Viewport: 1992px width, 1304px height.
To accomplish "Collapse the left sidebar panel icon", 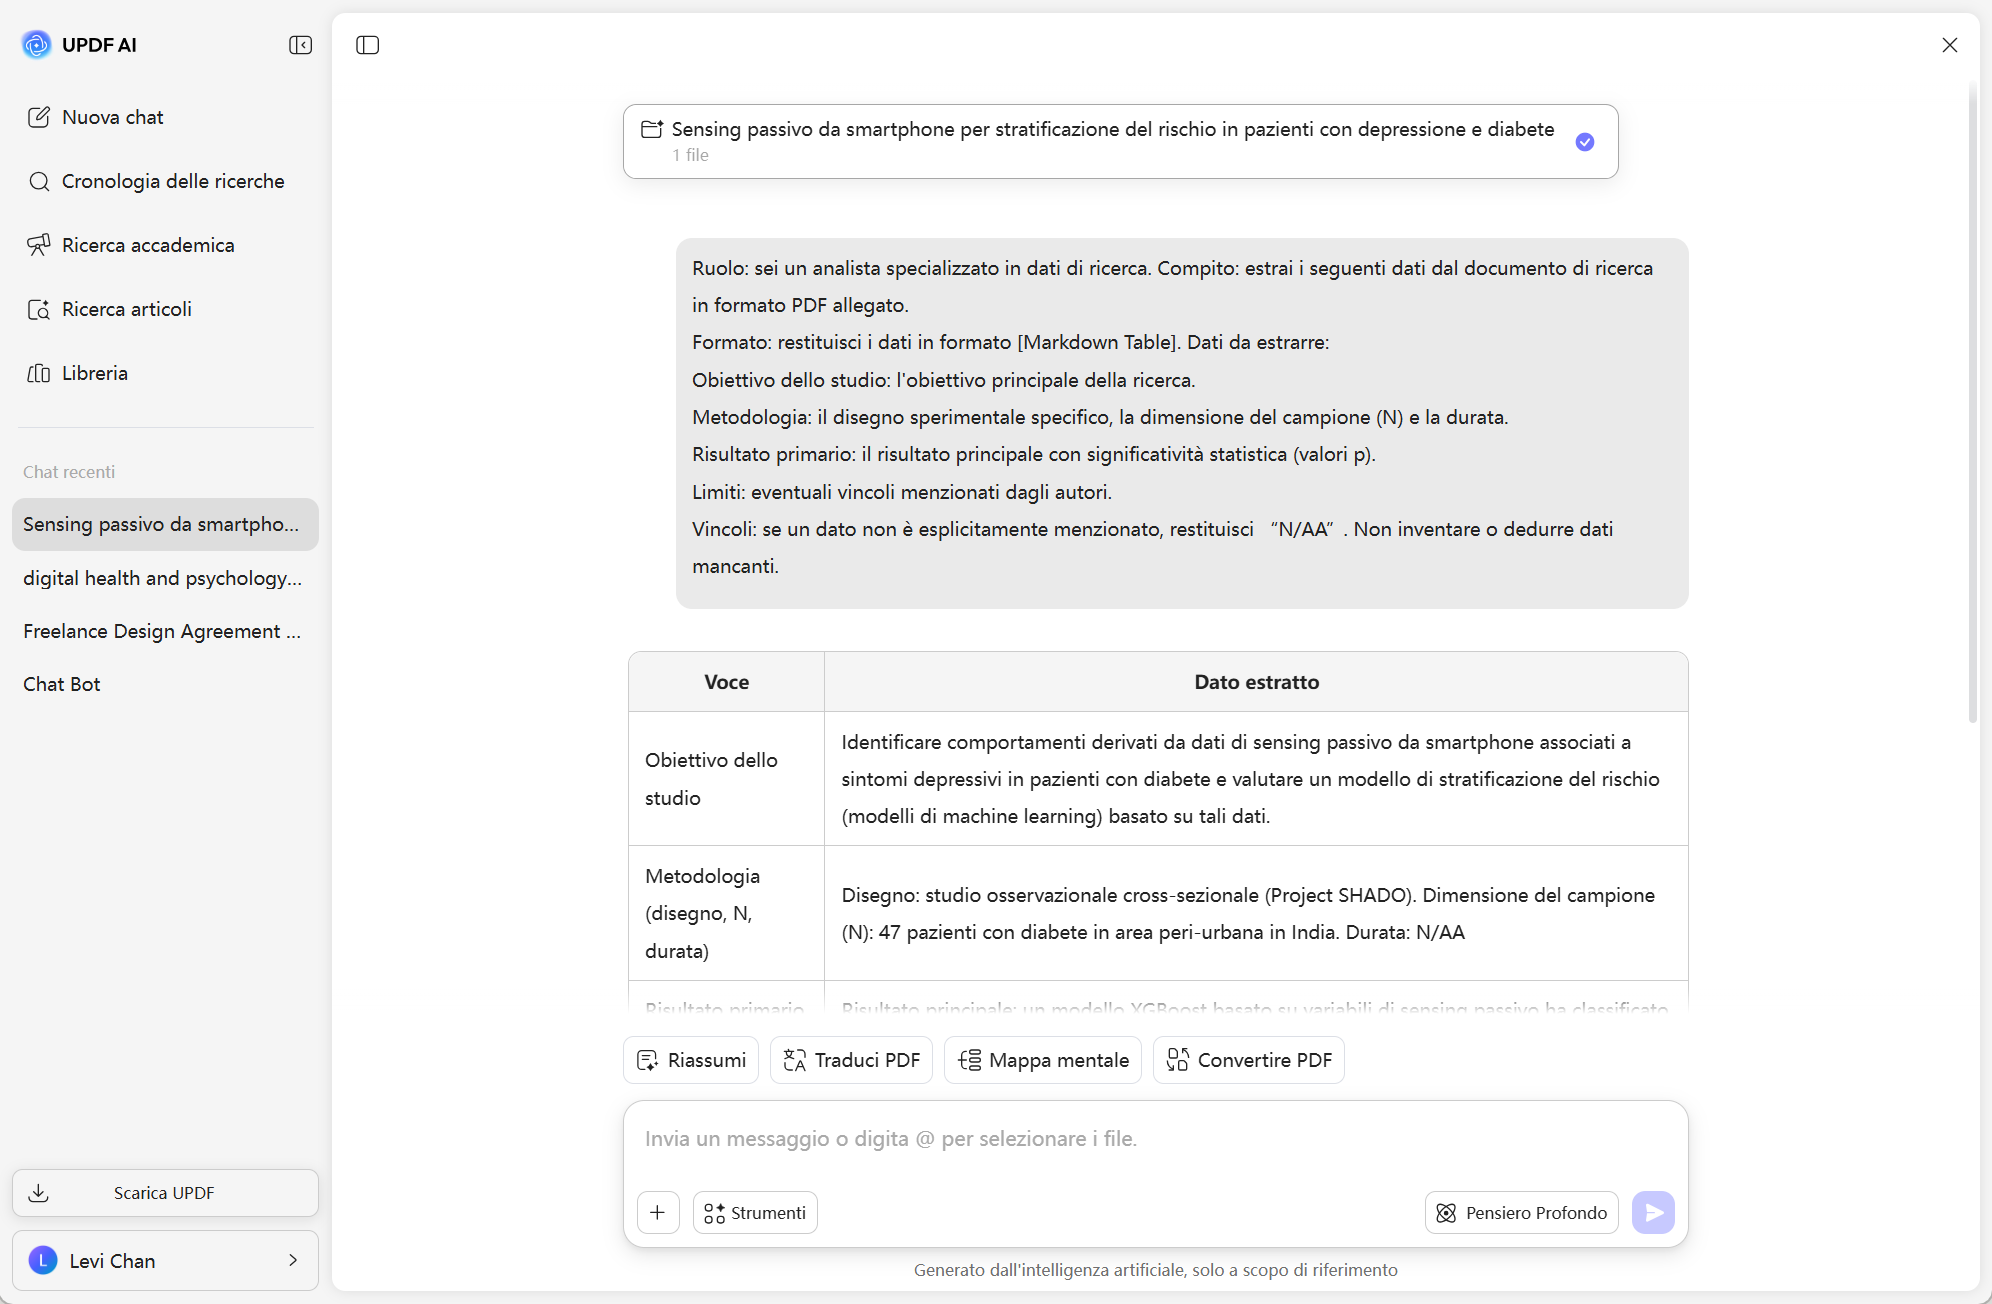I will 300,45.
